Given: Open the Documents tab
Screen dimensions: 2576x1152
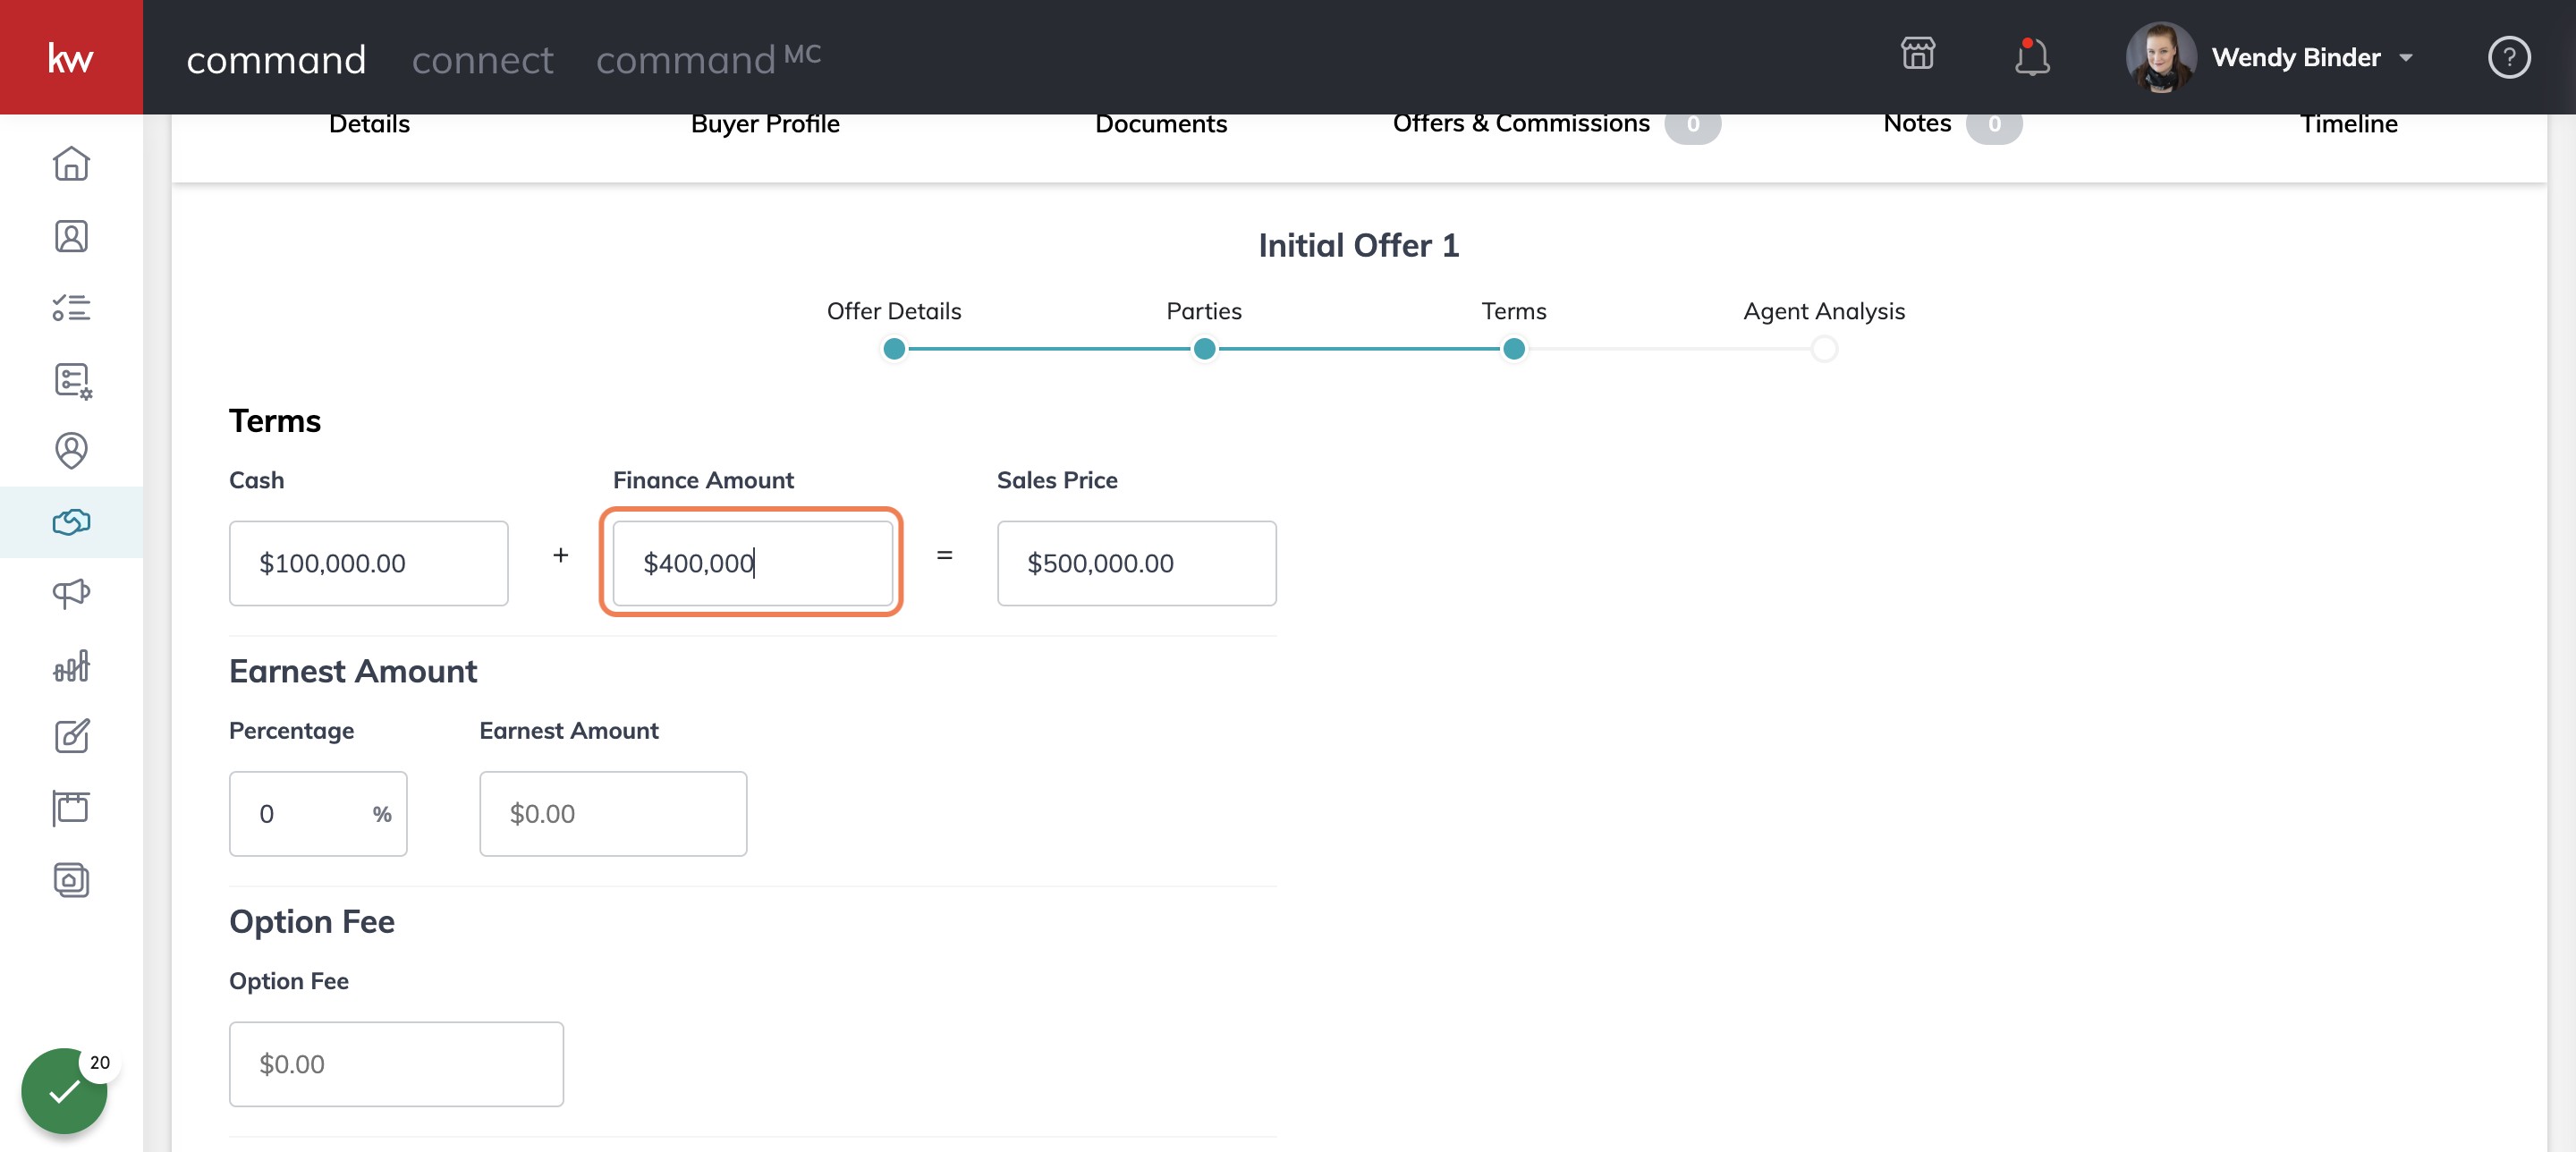Looking at the screenshot, I should click(1161, 124).
